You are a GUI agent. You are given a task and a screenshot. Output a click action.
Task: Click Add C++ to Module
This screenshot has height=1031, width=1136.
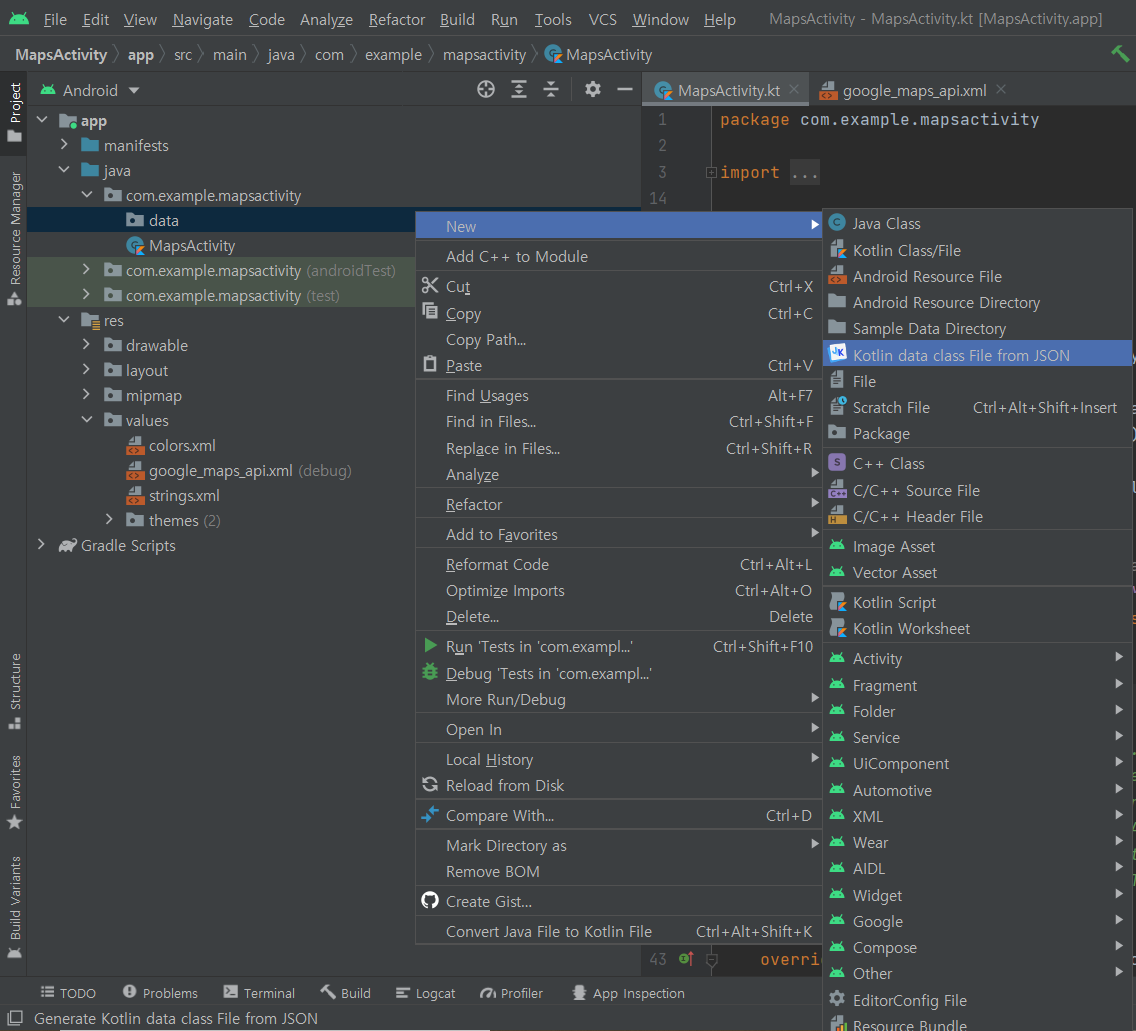[x=619, y=256]
